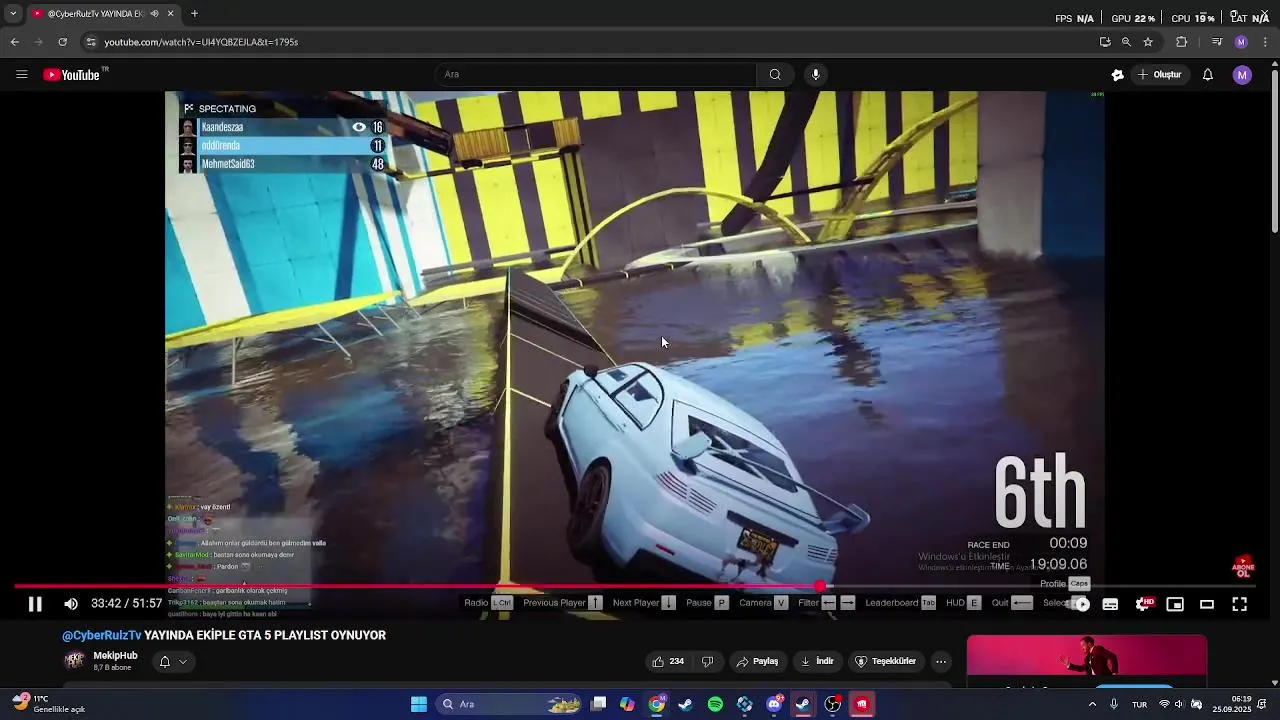Go back with the browser back arrow
The image size is (1280, 720).
click(x=14, y=42)
